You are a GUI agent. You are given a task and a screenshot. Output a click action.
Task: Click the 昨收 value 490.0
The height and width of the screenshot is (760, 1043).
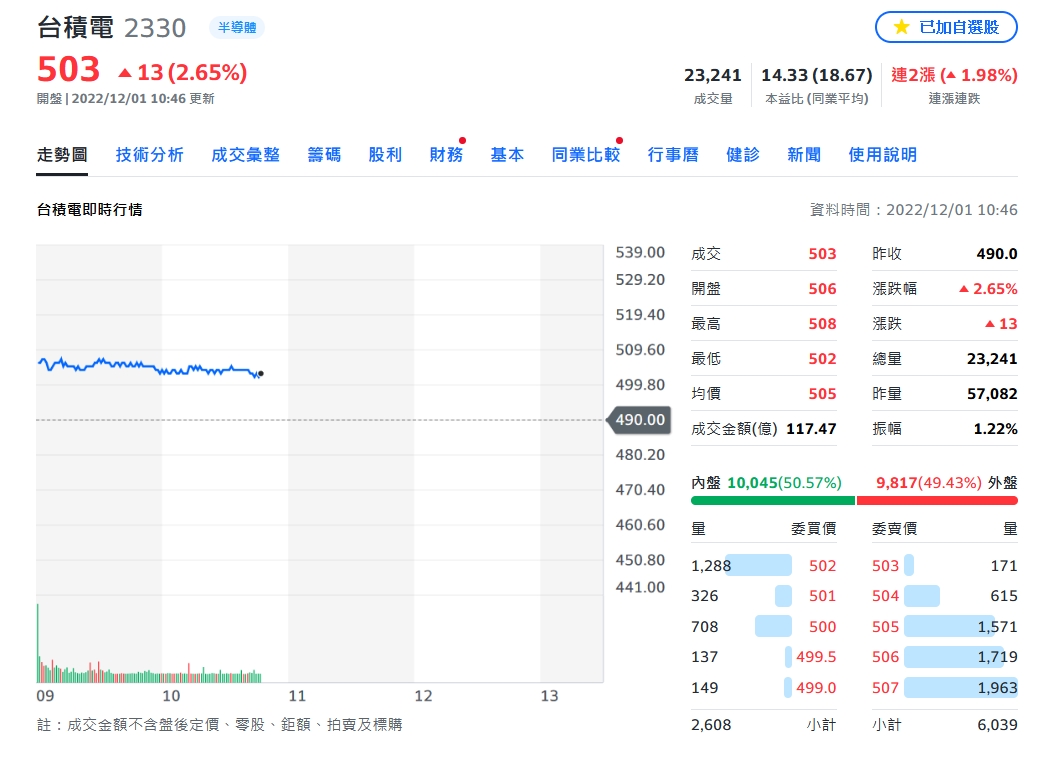[x=996, y=254]
